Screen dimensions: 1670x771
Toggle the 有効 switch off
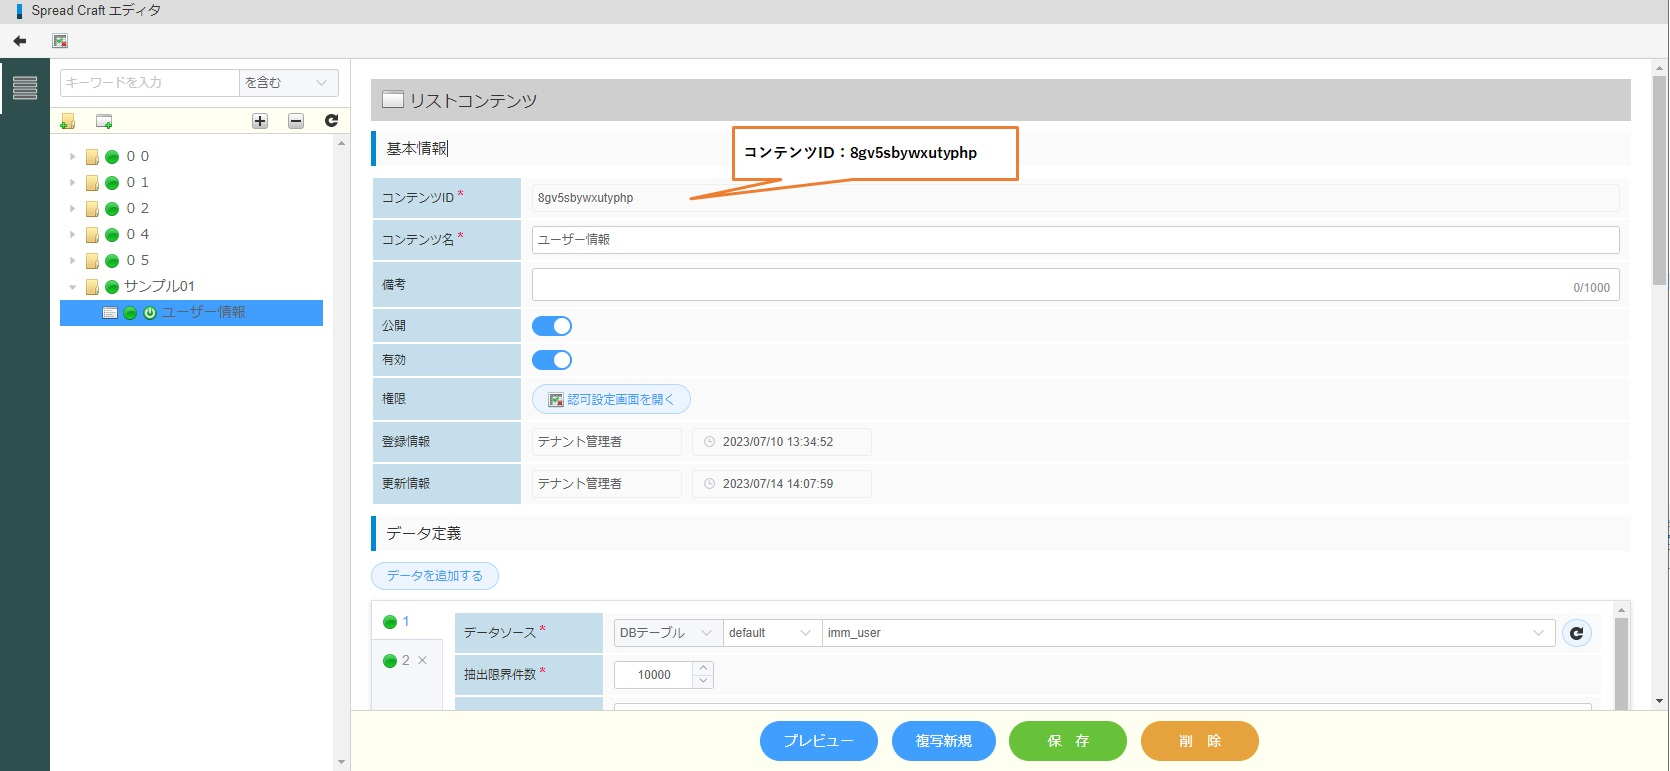pyautogui.click(x=552, y=360)
